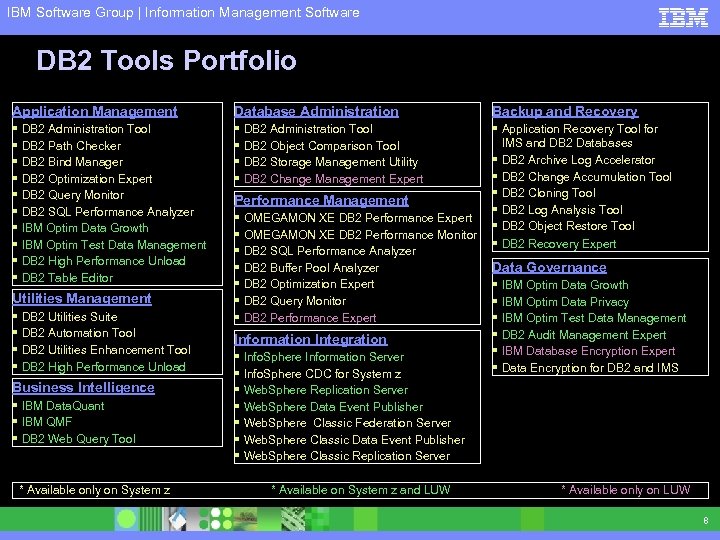Select WebSphere Classic Data Event Publisher
This screenshot has height=540, width=720.
coord(354,440)
